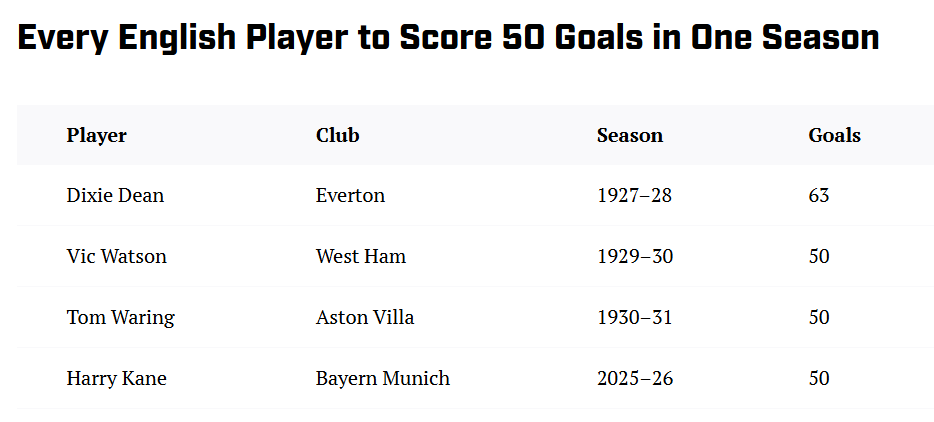The image size is (934, 422).
Task: Select the goals value in Harry Kane's row
Action: tap(819, 379)
